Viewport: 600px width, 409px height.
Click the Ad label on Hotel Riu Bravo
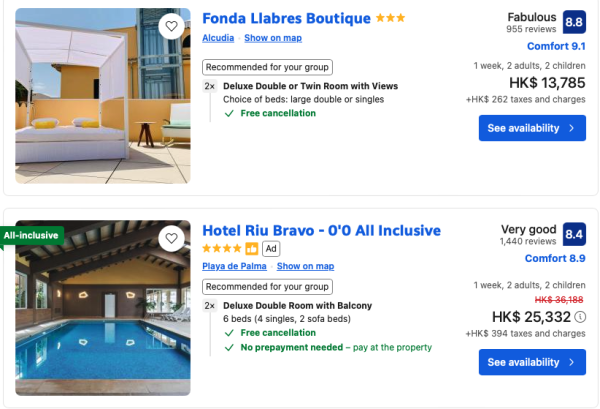tap(271, 249)
